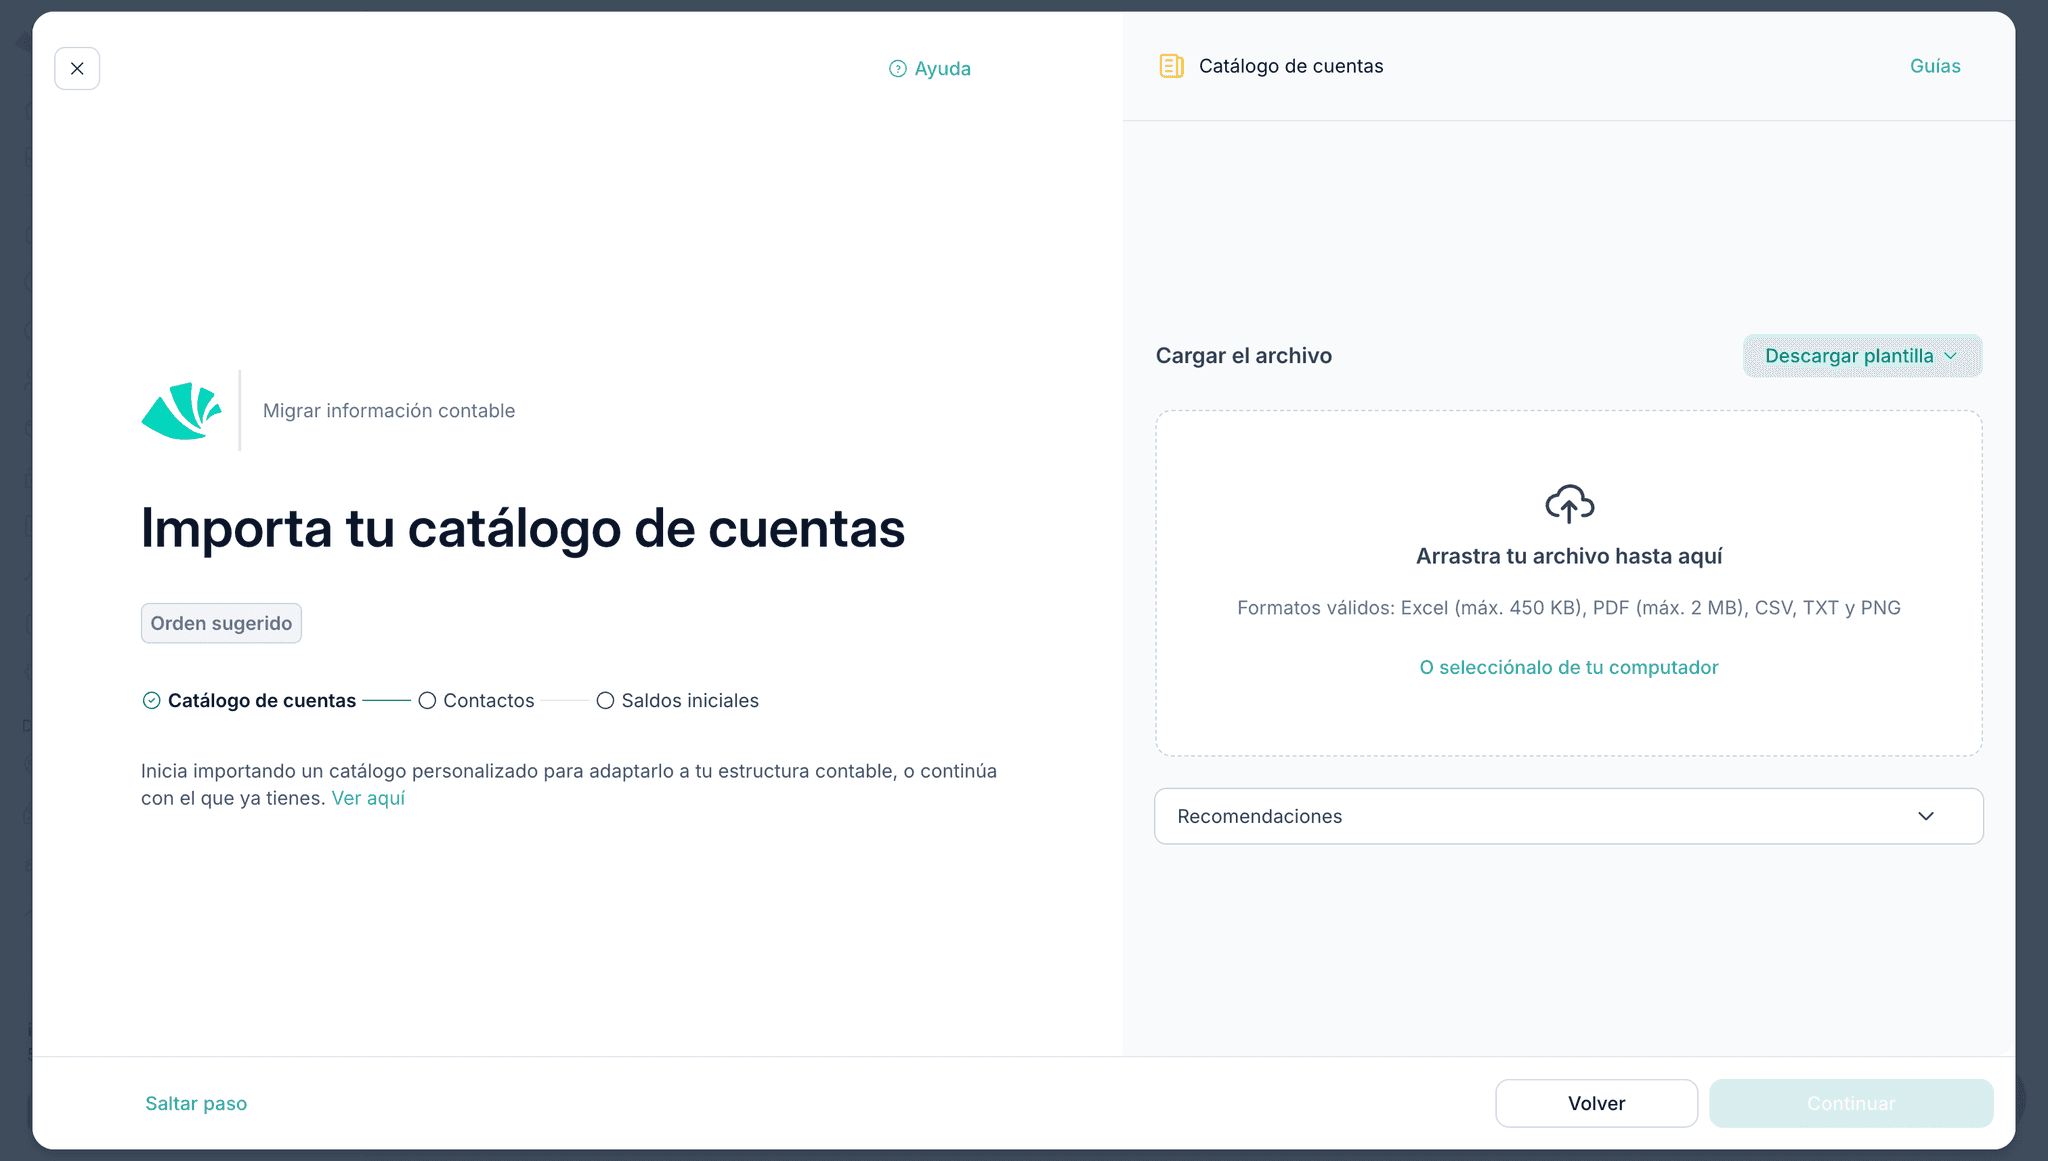Click the Catálogo de cuentas step label

pyautogui.click(x=262, y=701)
